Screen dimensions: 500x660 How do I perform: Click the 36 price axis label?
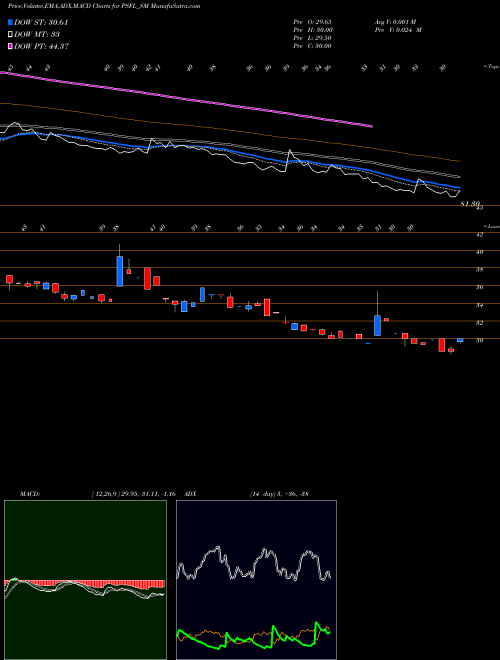click(479, 287)
